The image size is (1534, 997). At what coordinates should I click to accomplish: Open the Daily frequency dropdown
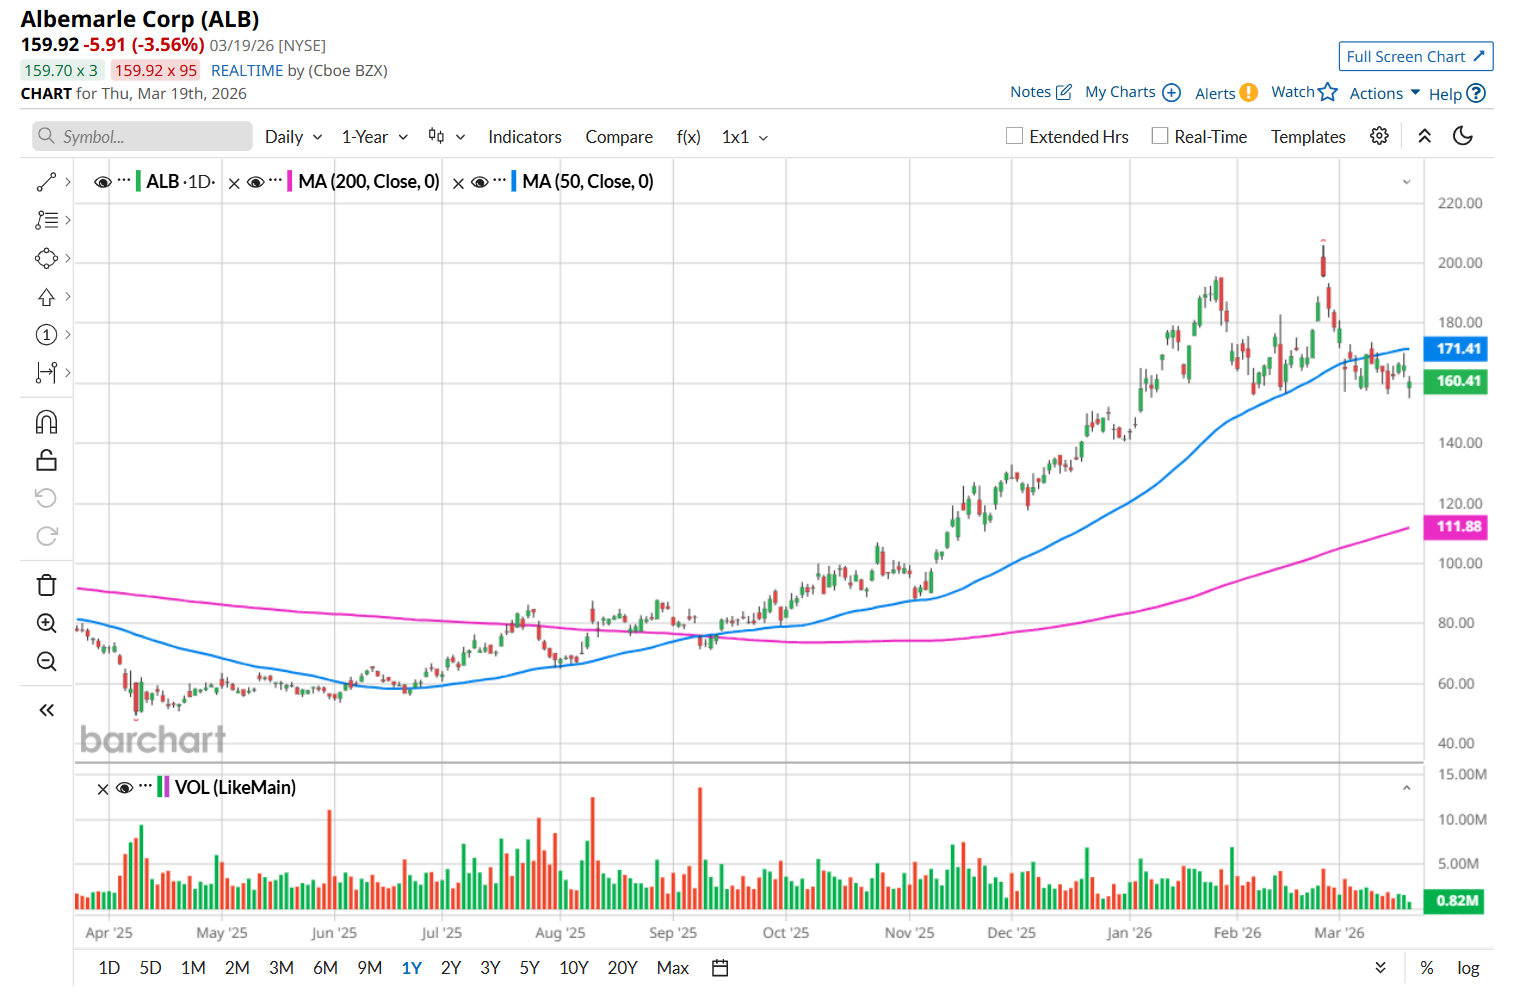pyautogui.click(x=293, y=137)
